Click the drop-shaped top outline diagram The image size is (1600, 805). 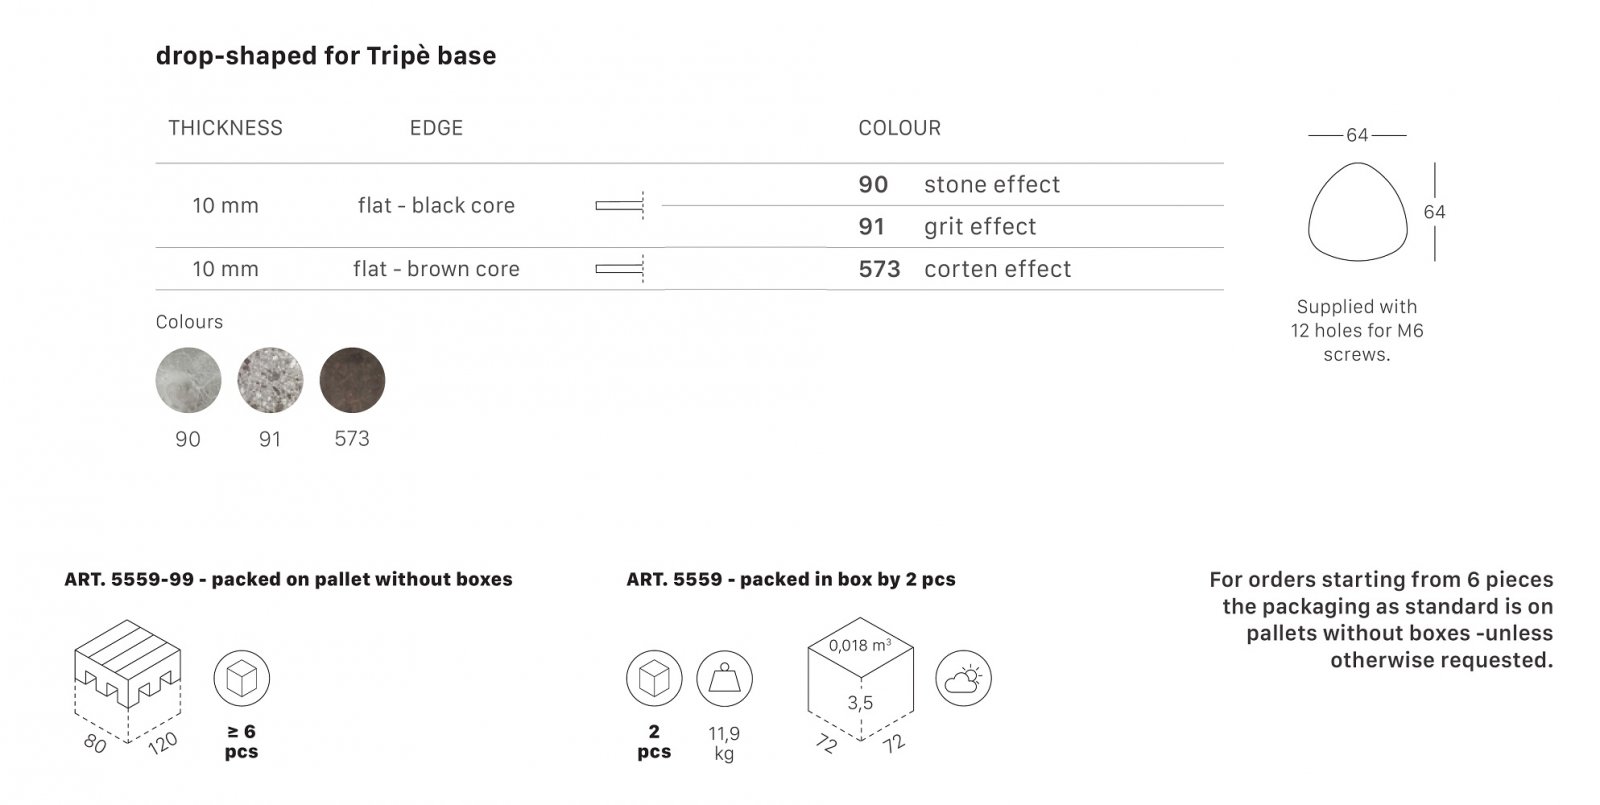pos(1357,212)
